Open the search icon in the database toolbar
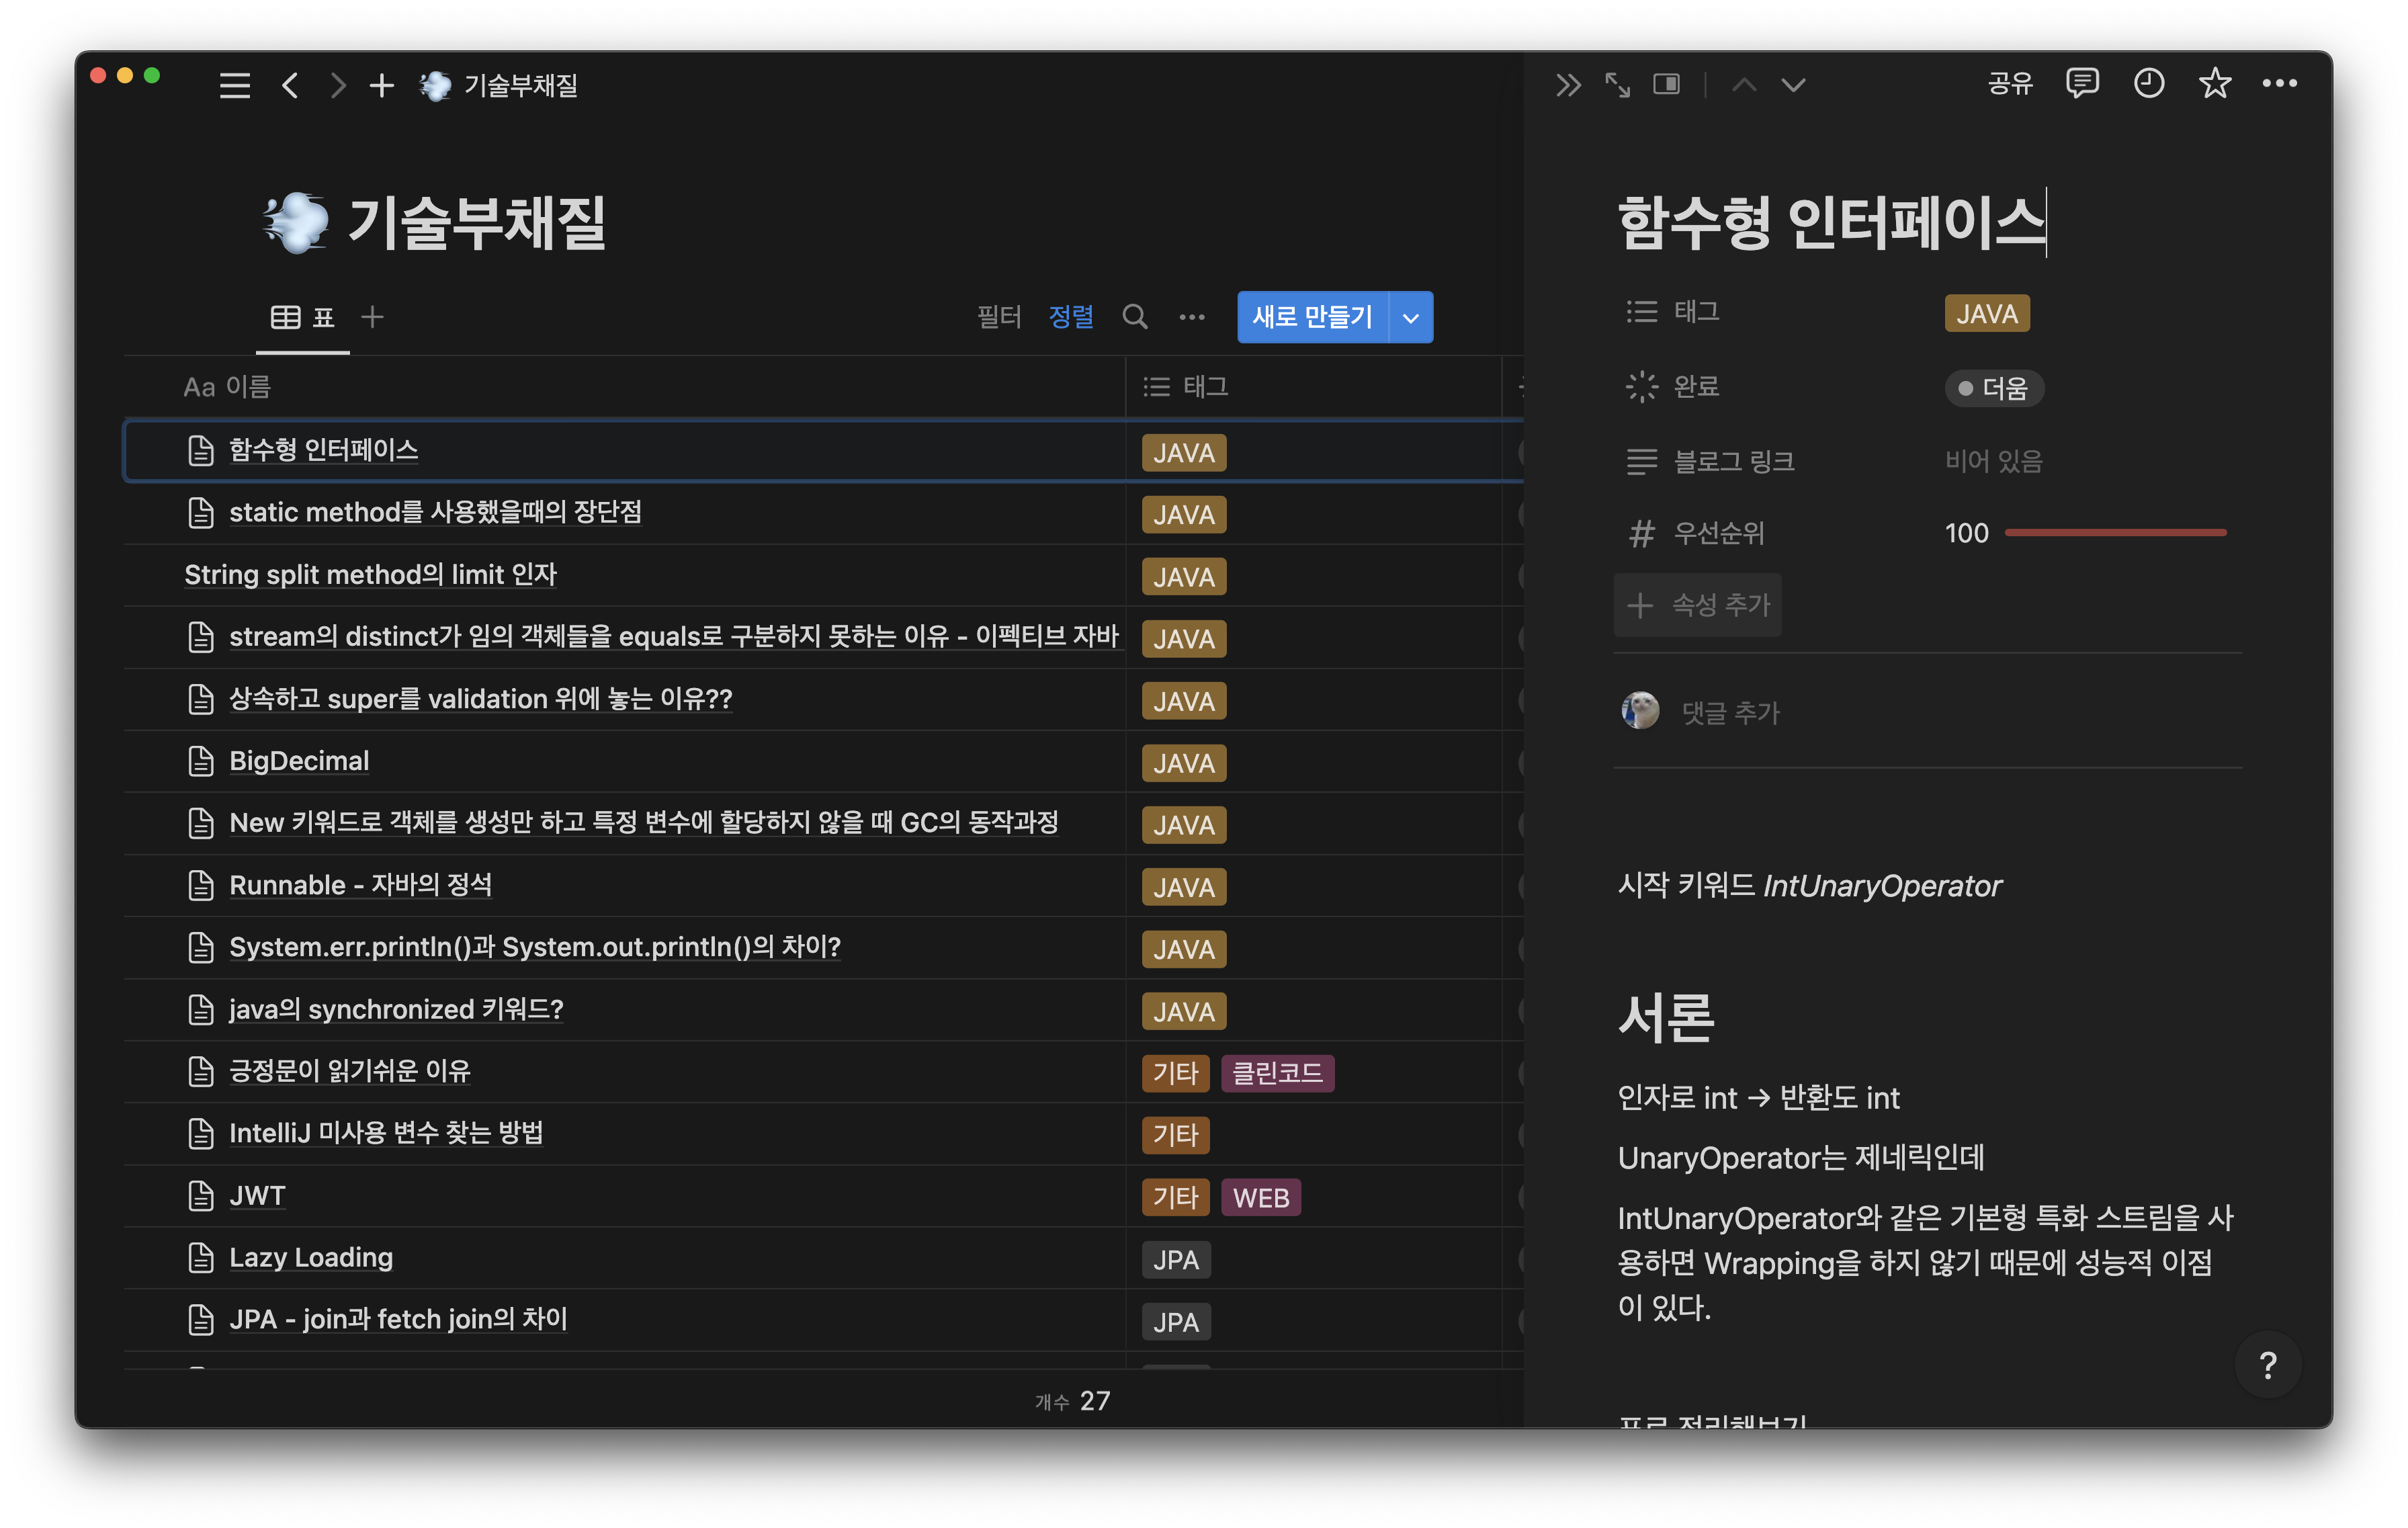The width and height of the screenshot is (2408, 1528). point(1134,317)
